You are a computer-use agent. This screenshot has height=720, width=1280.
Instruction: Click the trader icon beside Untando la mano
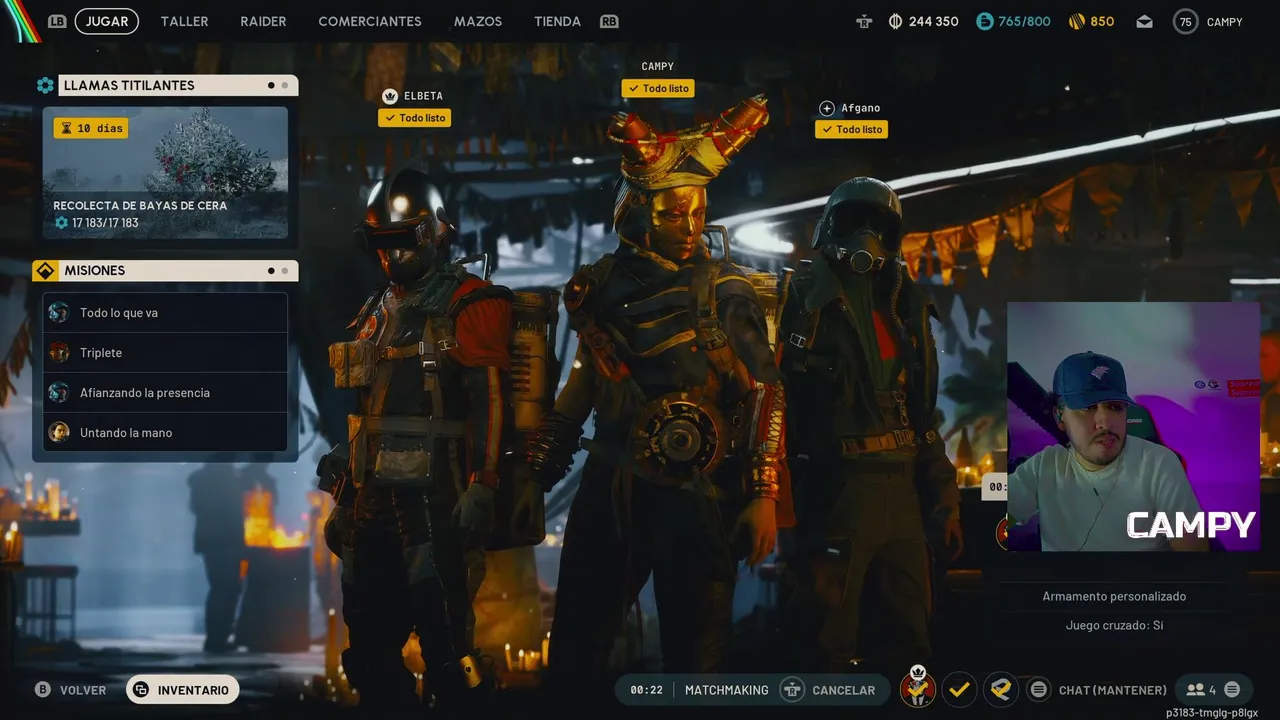[x=59, y=432]
